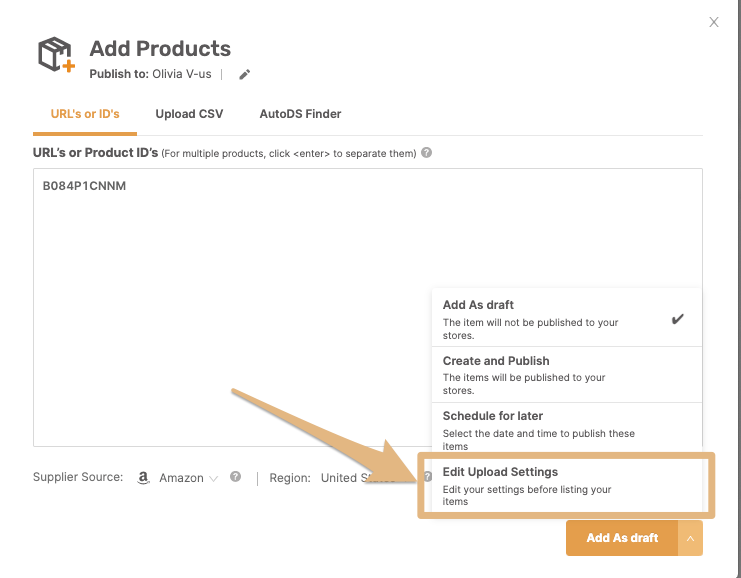The height and width of the screenshot is (578, 741).
Task: Select the URL's or ID's tab
Action: click(85, 114)
